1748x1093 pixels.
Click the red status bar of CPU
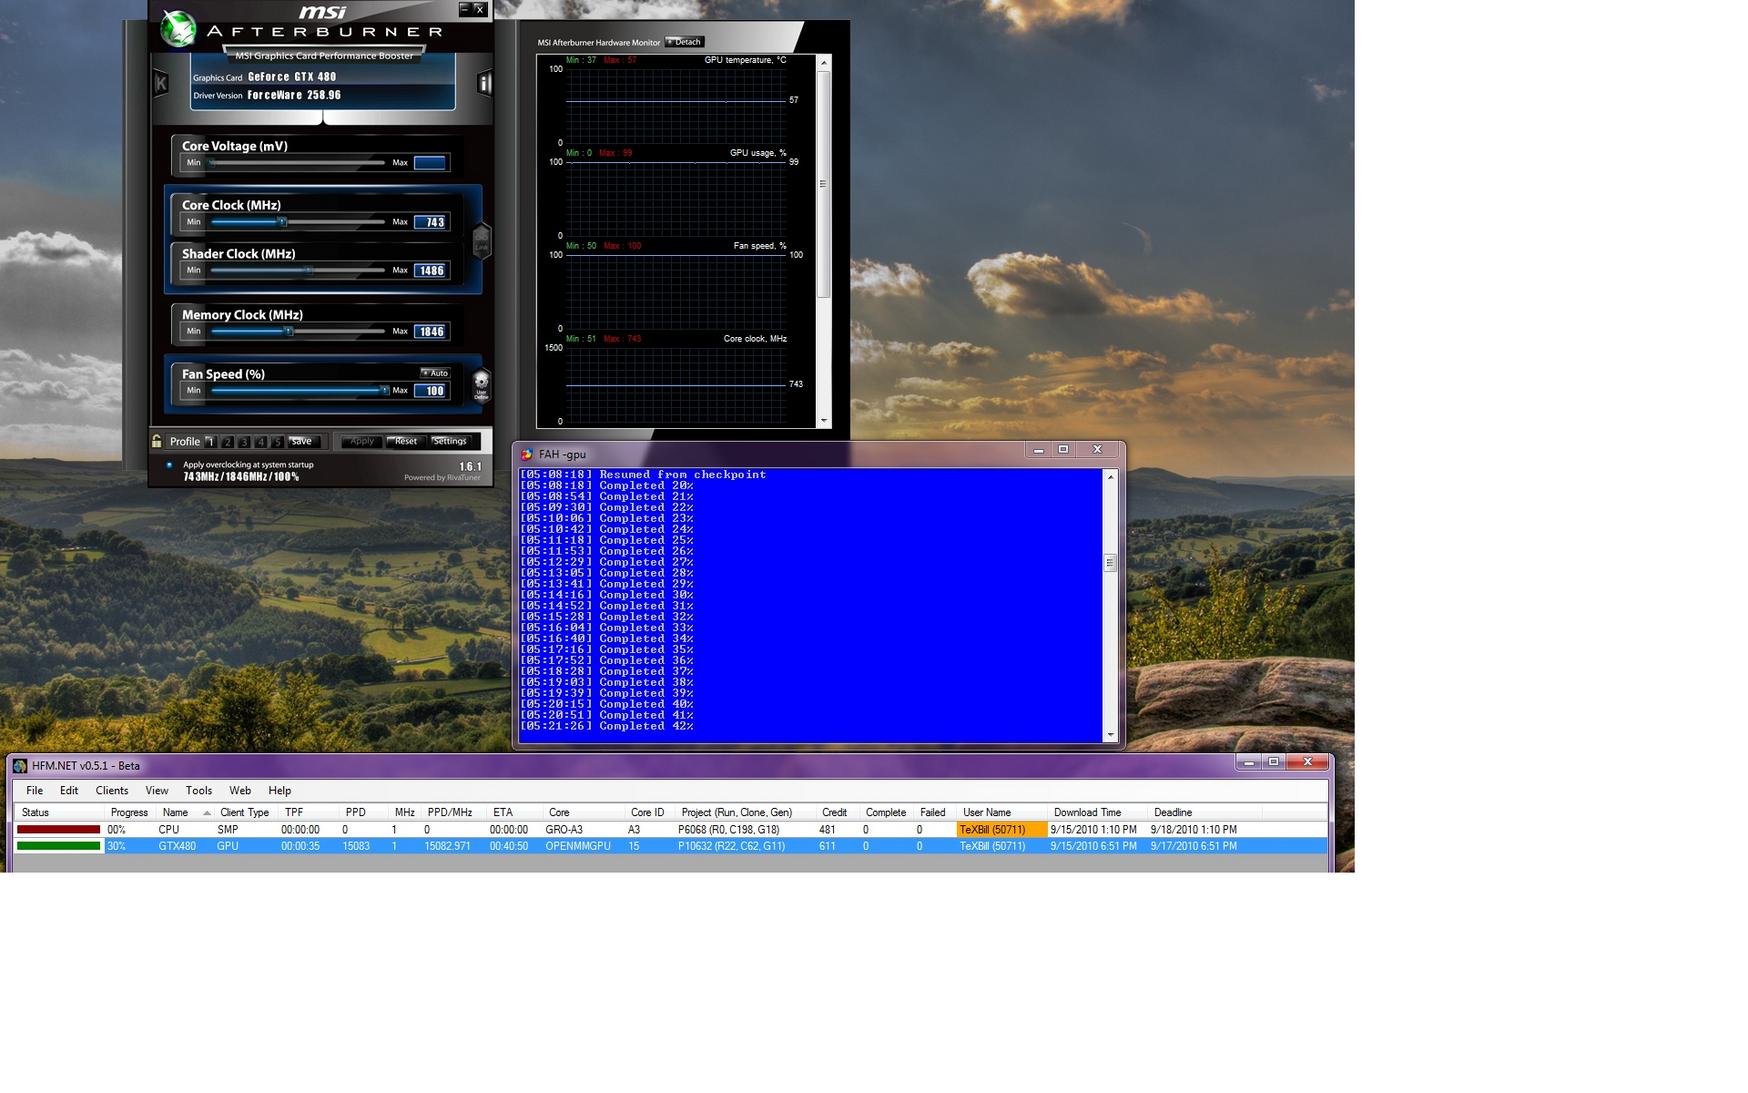click(x=59, y=829)
